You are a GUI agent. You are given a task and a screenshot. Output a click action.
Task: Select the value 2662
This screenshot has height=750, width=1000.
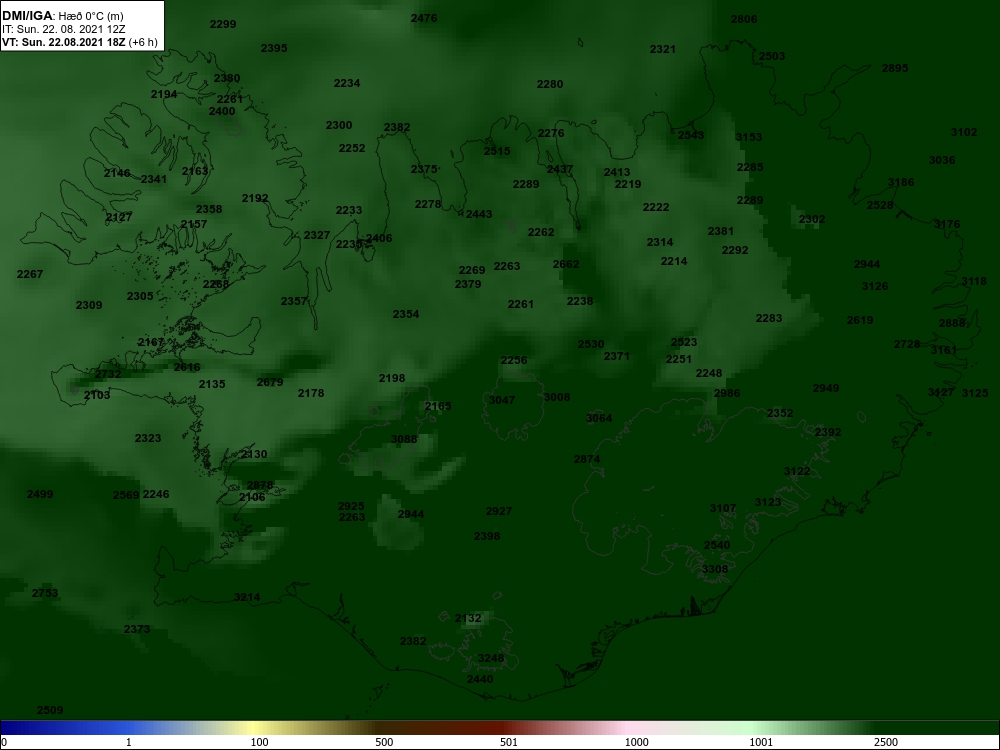566,264
